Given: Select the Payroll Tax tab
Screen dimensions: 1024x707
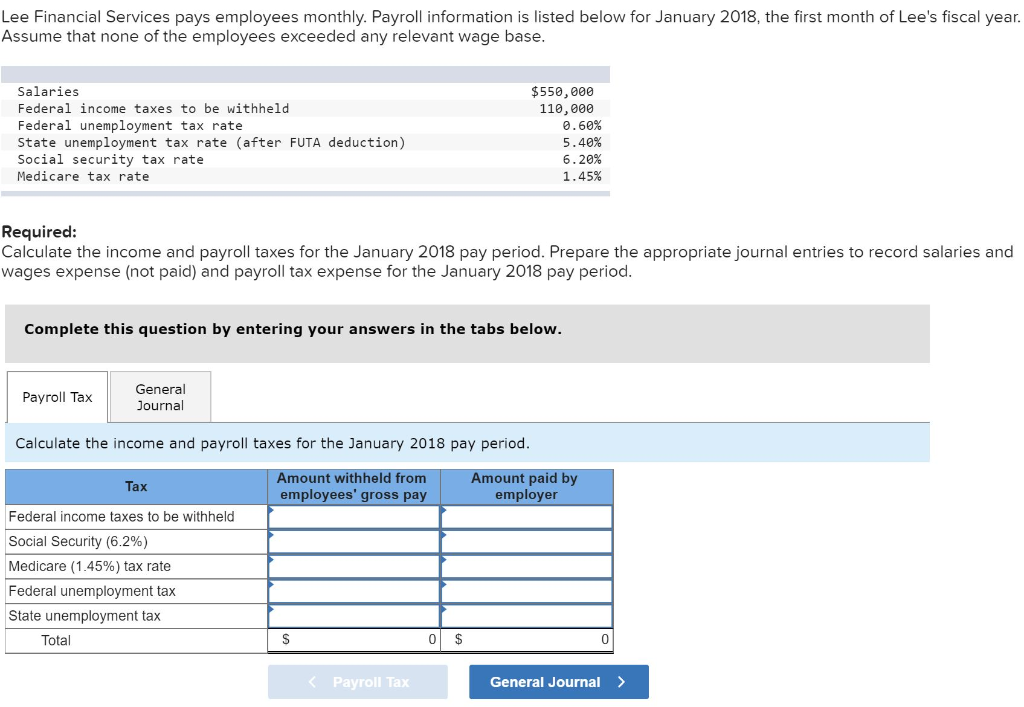Looking at the screenshot, I should point(56,396).
